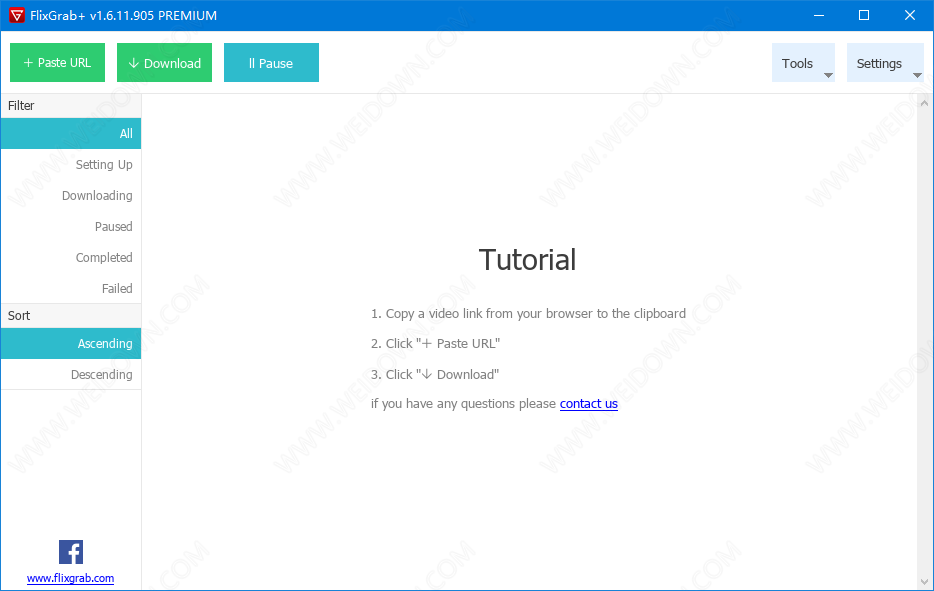934x591 pixels.
Task: Click the 'Click "↓ Download"' step text
Action: point(435,375)
